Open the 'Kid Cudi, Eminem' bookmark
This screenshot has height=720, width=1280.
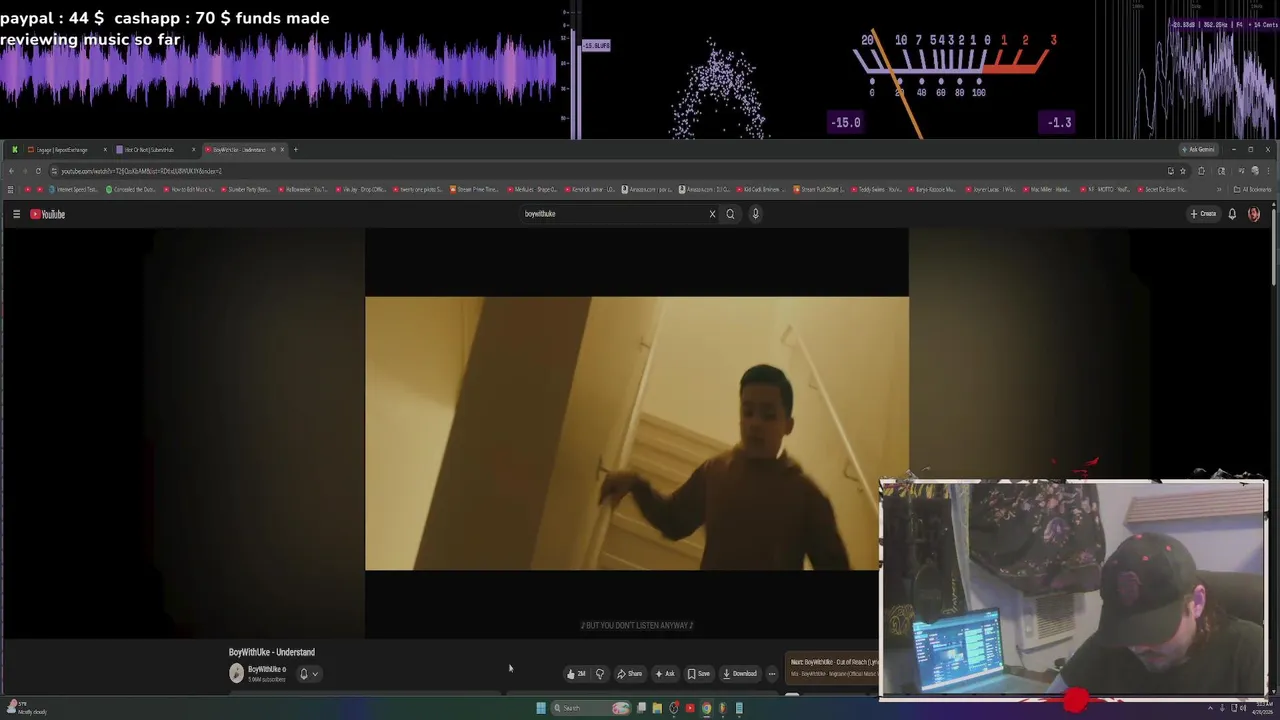point(762,189)
